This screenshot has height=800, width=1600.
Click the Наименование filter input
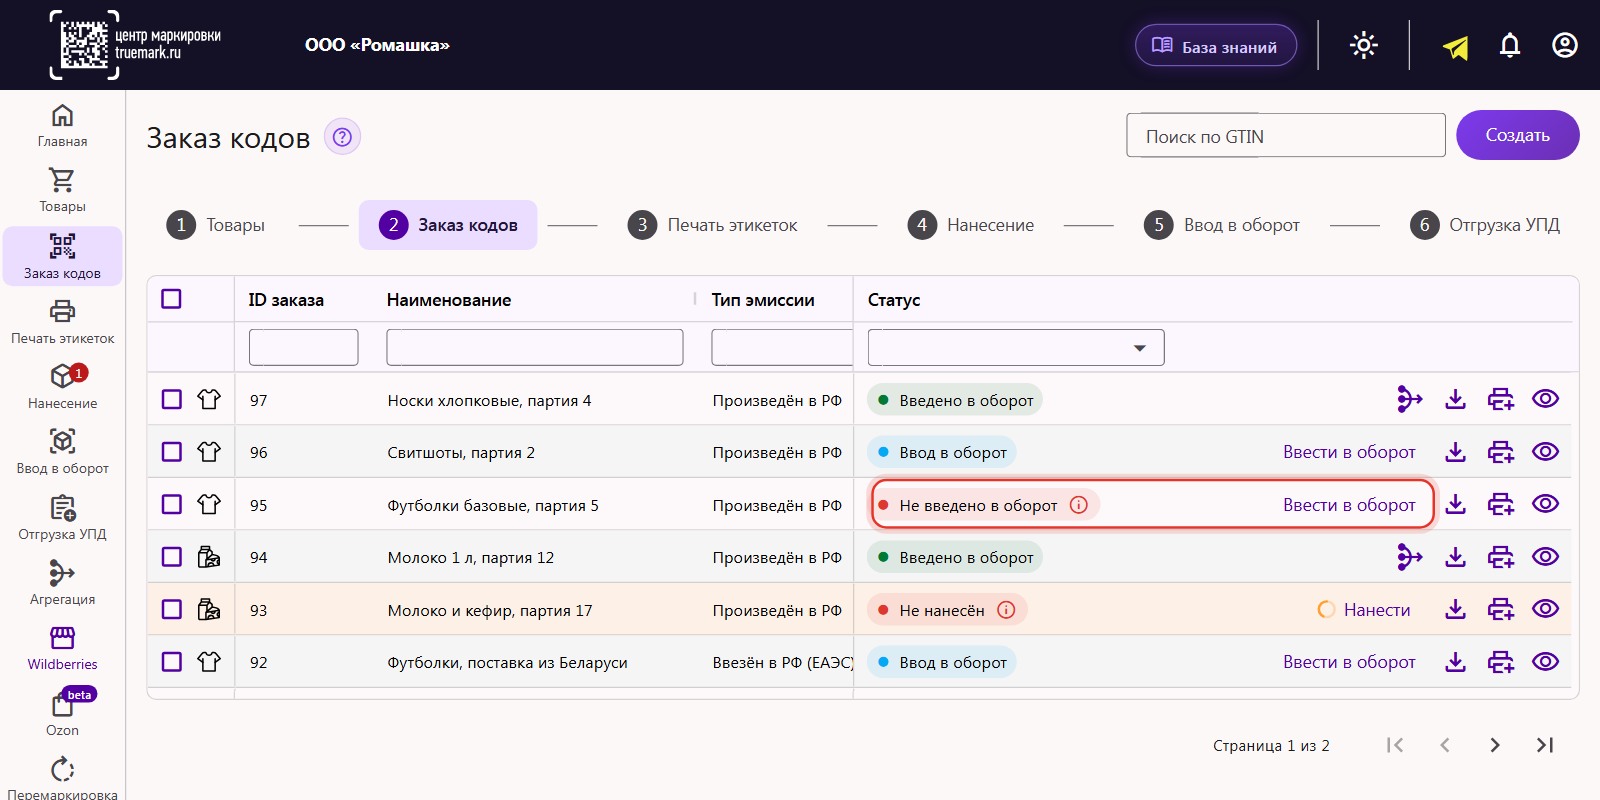(x=535, y=347)
